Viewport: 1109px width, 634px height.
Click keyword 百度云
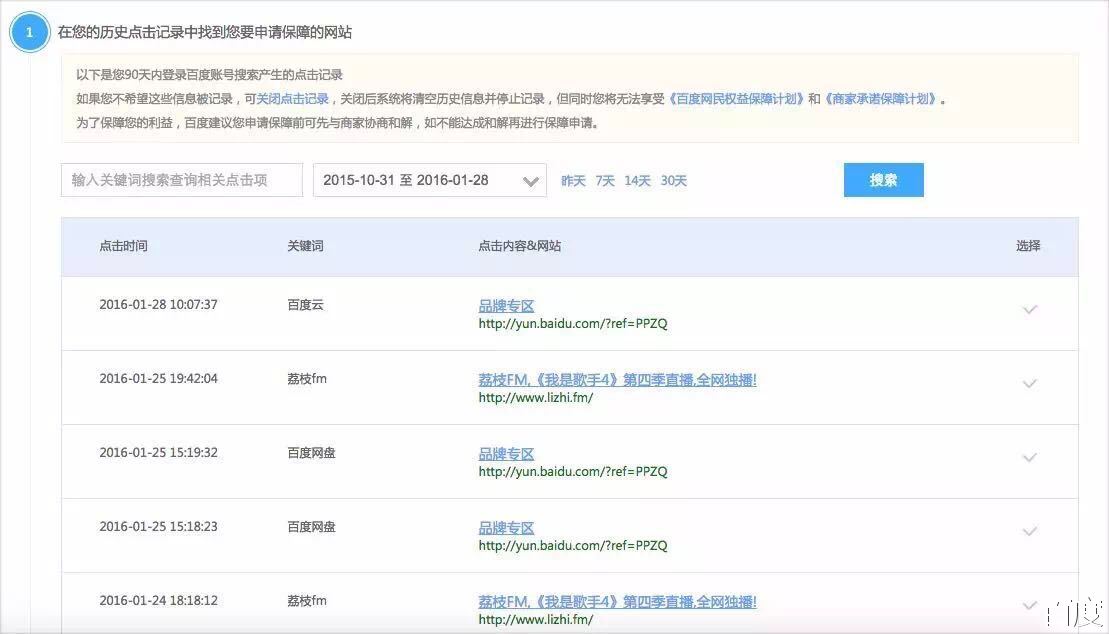[x=306, y=304]
